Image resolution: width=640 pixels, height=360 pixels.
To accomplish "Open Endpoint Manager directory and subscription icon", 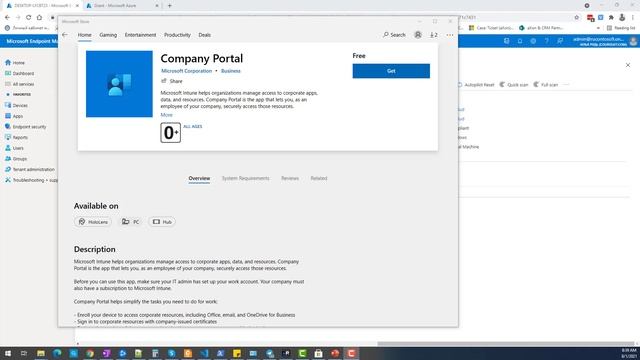I will point(507,41).
